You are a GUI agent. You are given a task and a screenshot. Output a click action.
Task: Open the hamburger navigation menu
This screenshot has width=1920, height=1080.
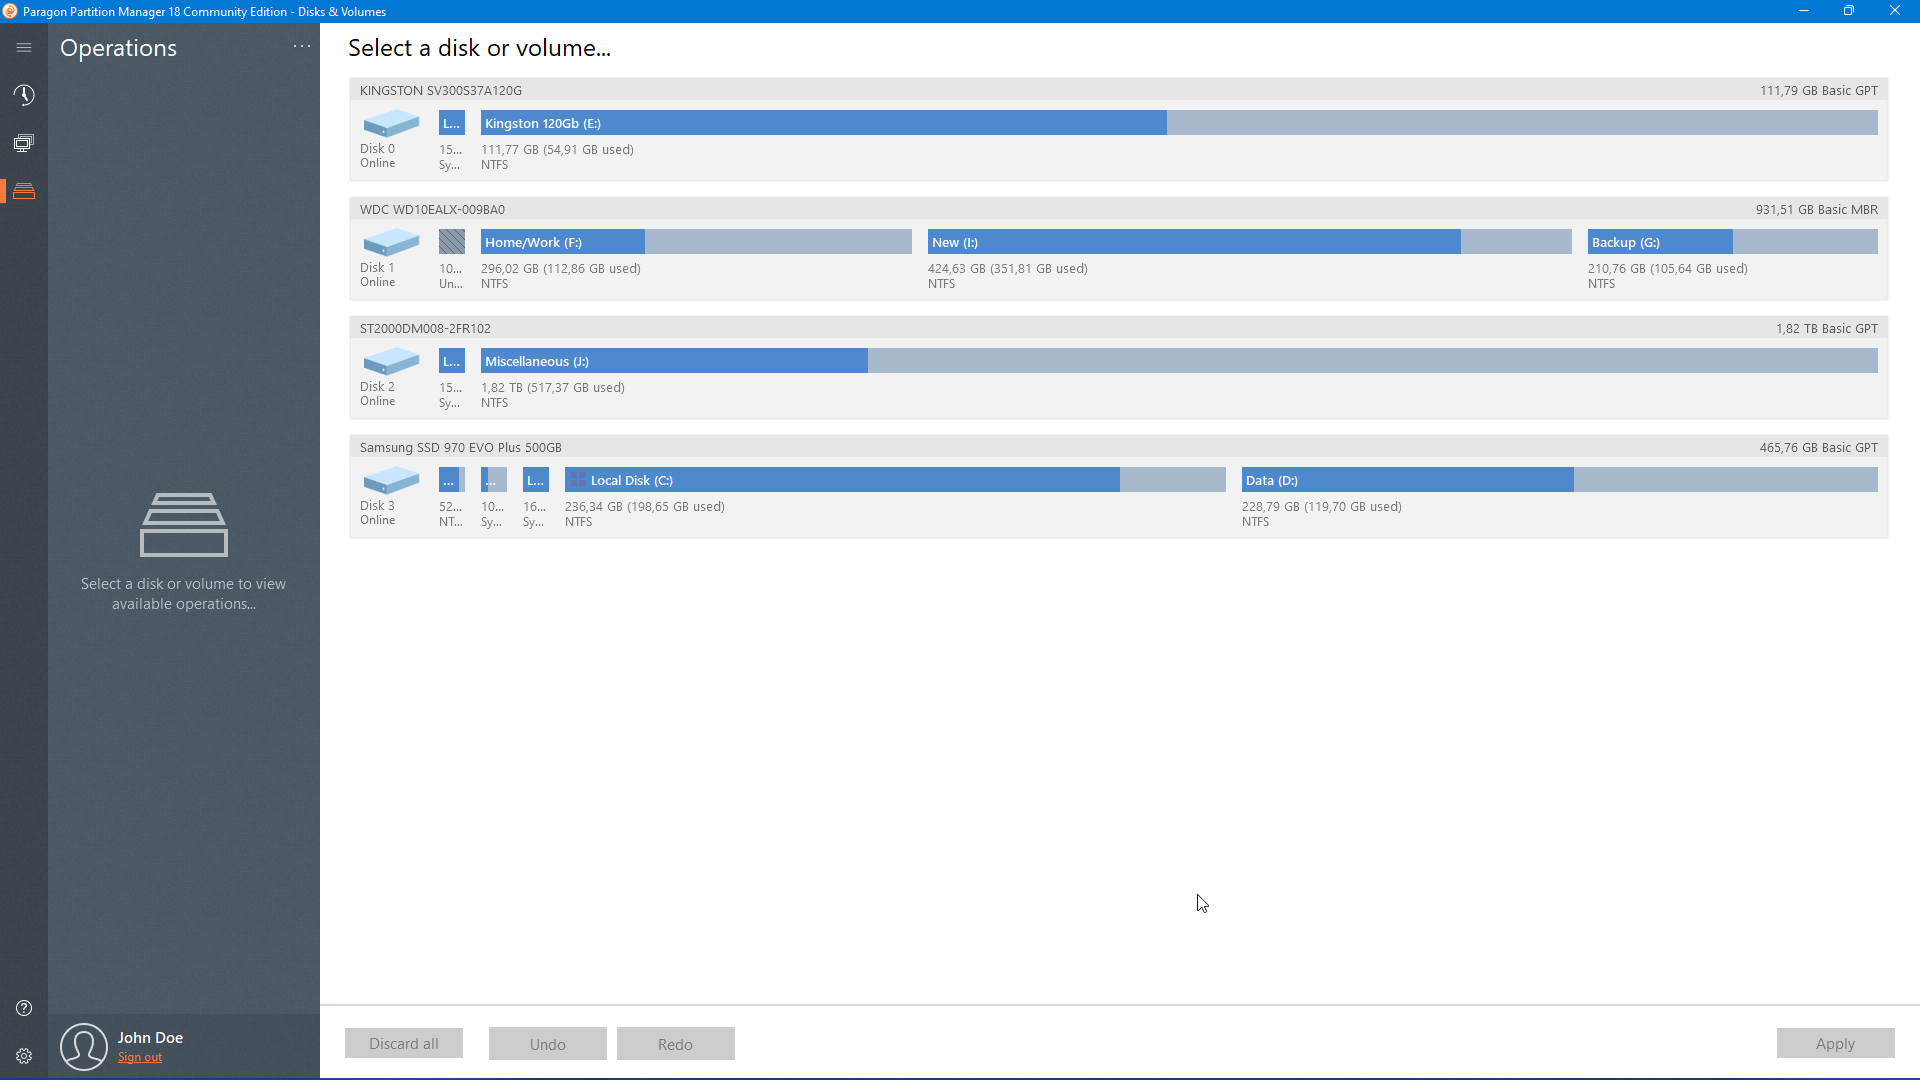pyautogui.click(x=24, y=47)
